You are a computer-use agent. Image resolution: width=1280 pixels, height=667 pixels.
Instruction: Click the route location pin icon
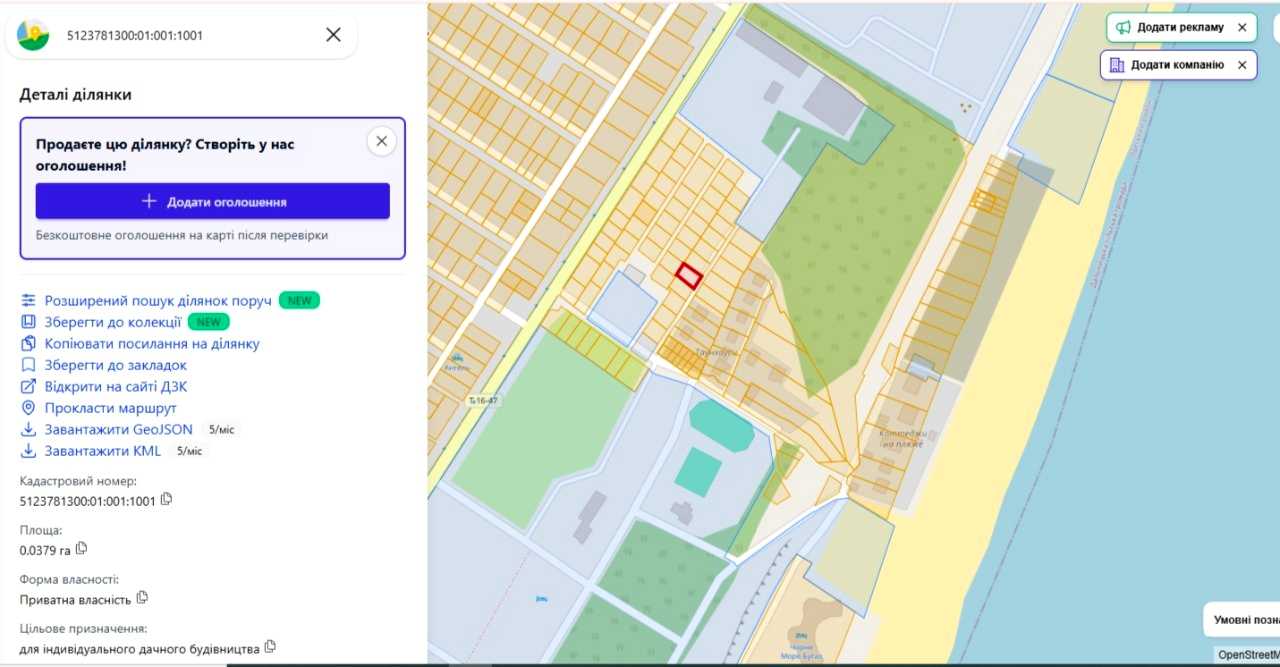coord(28,408)
